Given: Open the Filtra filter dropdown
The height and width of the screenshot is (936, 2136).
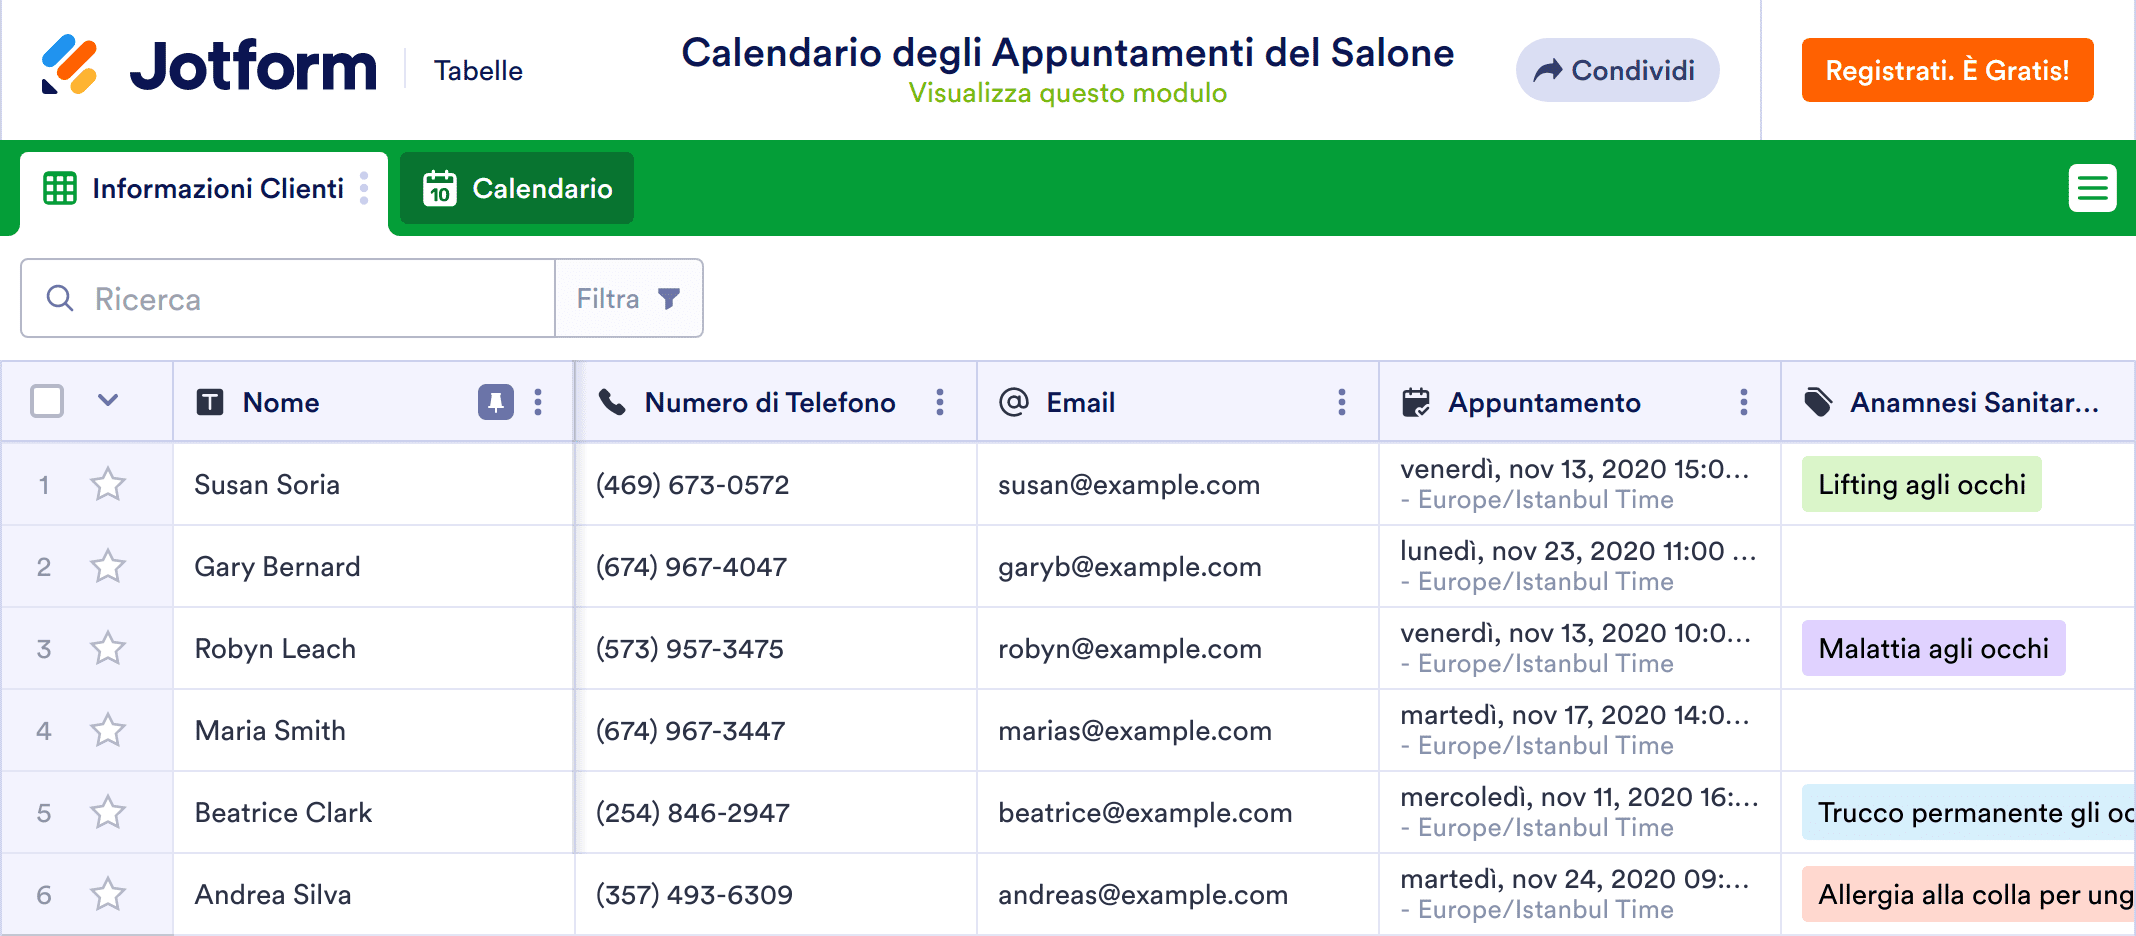Looking at the screenshot, I should (628, 299).
